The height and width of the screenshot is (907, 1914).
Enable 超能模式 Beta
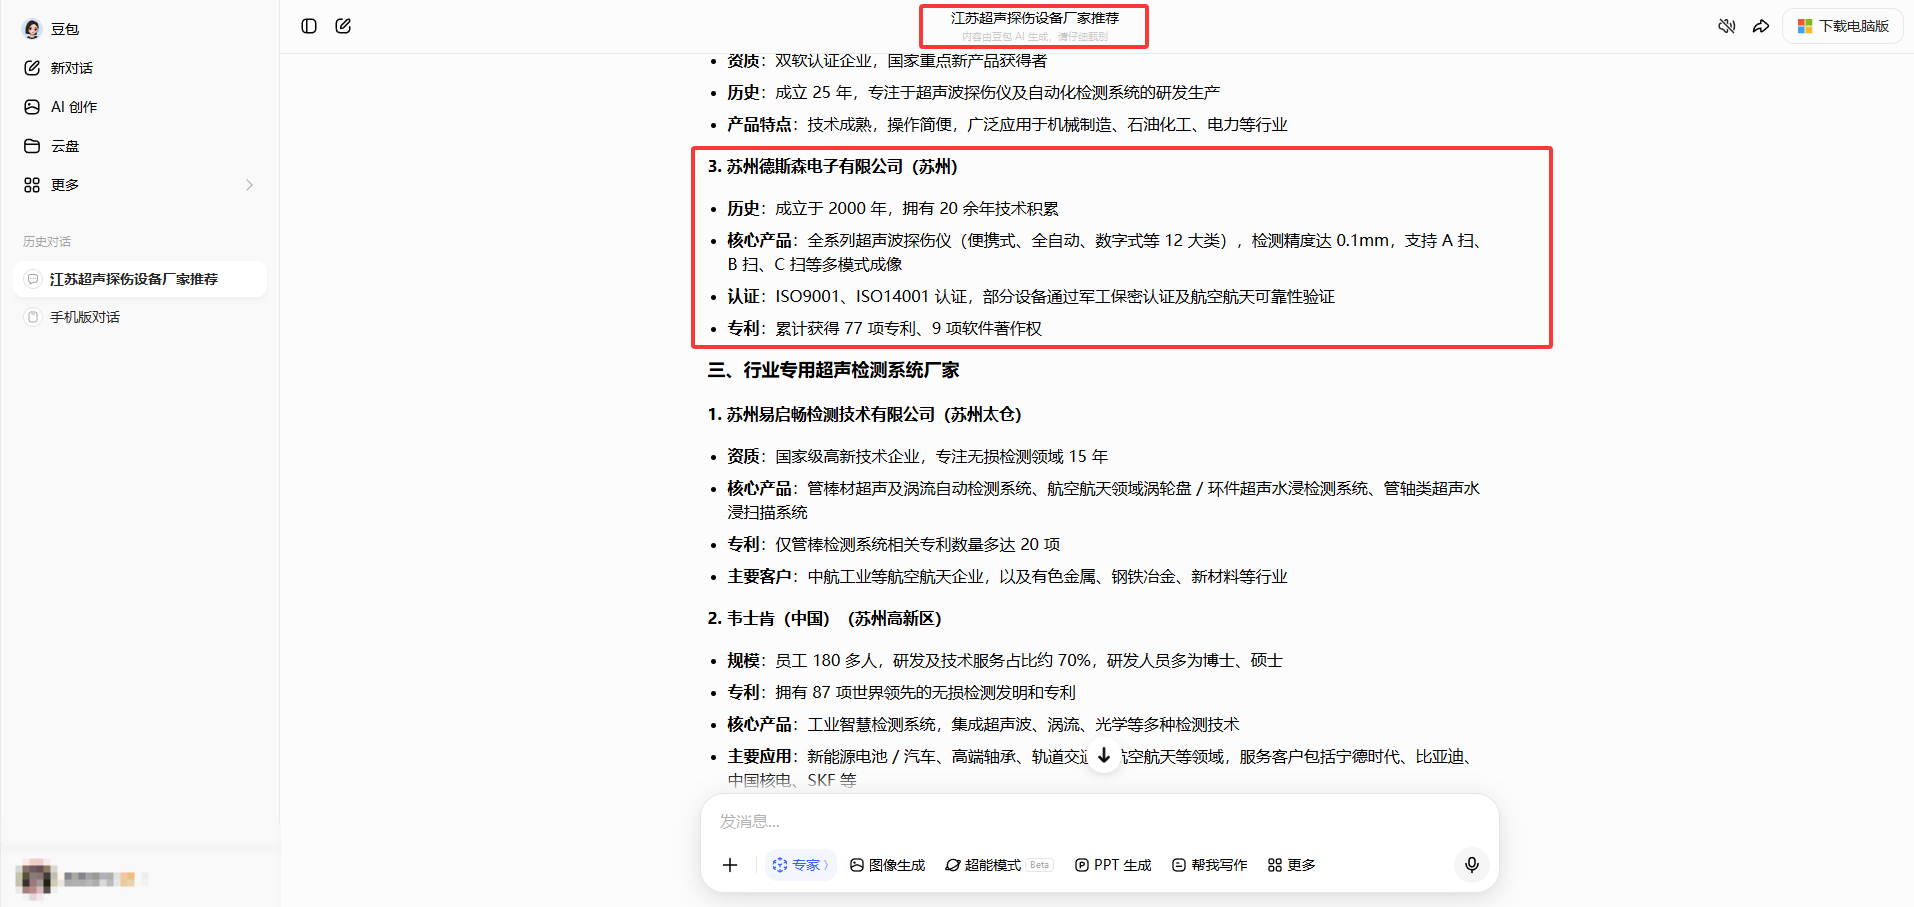click(999, 865)
